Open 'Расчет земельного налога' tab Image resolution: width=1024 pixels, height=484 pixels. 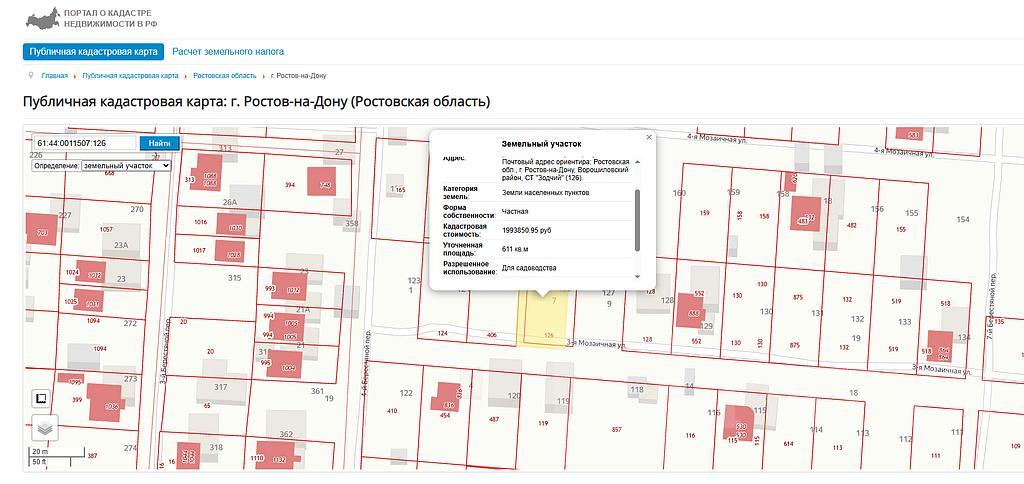pos(228,51)
